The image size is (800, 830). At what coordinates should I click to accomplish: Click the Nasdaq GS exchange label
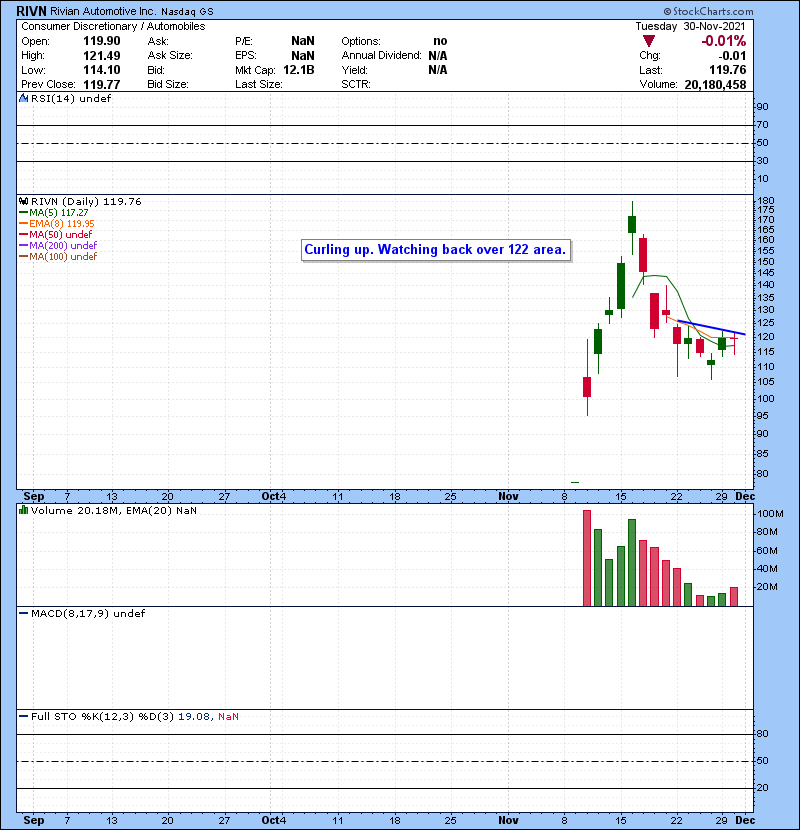pyautogui.click(x=187, y=12)
